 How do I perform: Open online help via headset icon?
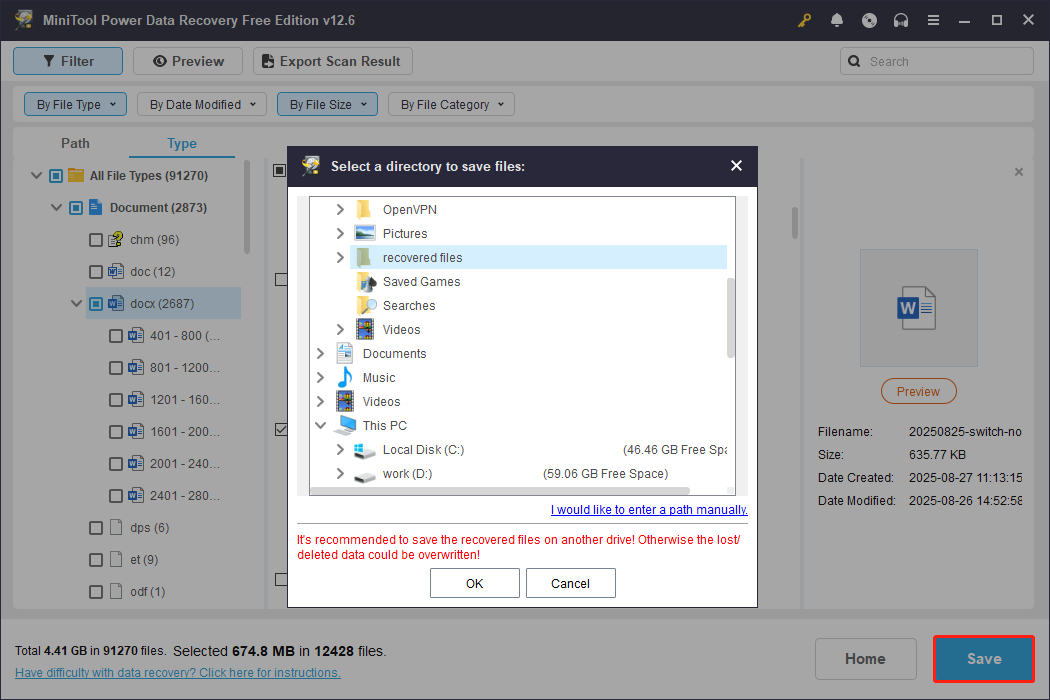click(900, 19)
